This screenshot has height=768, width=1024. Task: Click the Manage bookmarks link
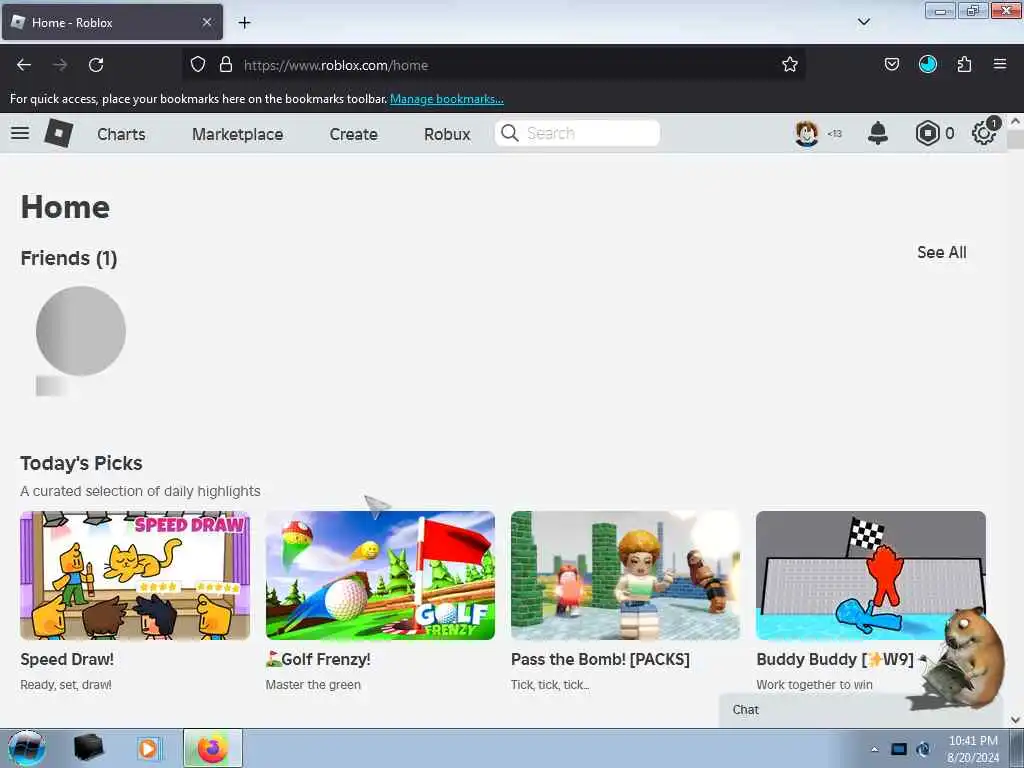[x=447, y=99]
